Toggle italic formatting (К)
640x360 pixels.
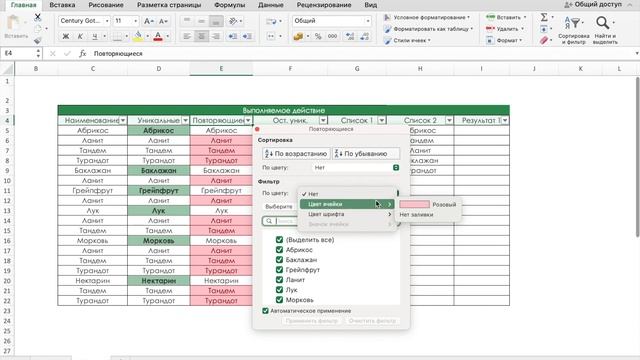point(80,36)
